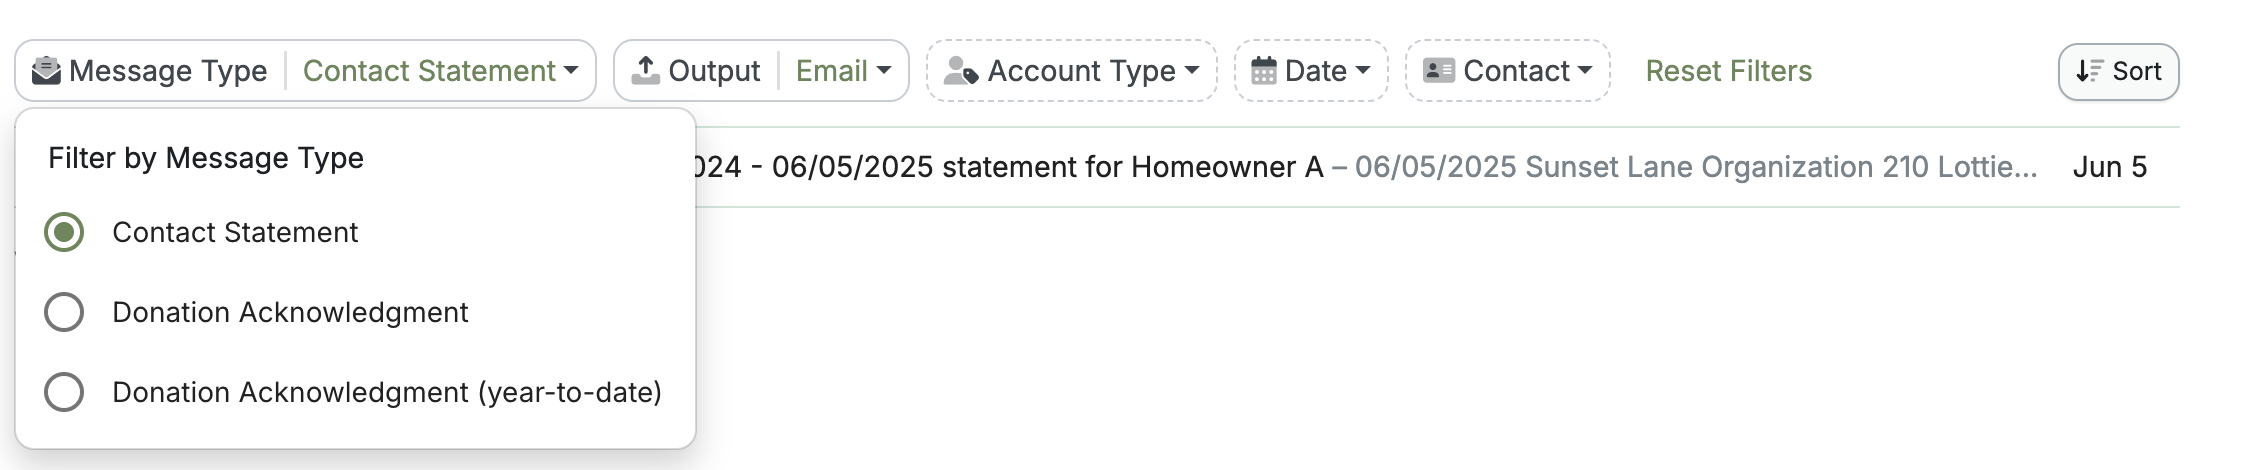The image size is (2252, 470).
Task: Click the Contact Statement option label
Action: point(235,232)
